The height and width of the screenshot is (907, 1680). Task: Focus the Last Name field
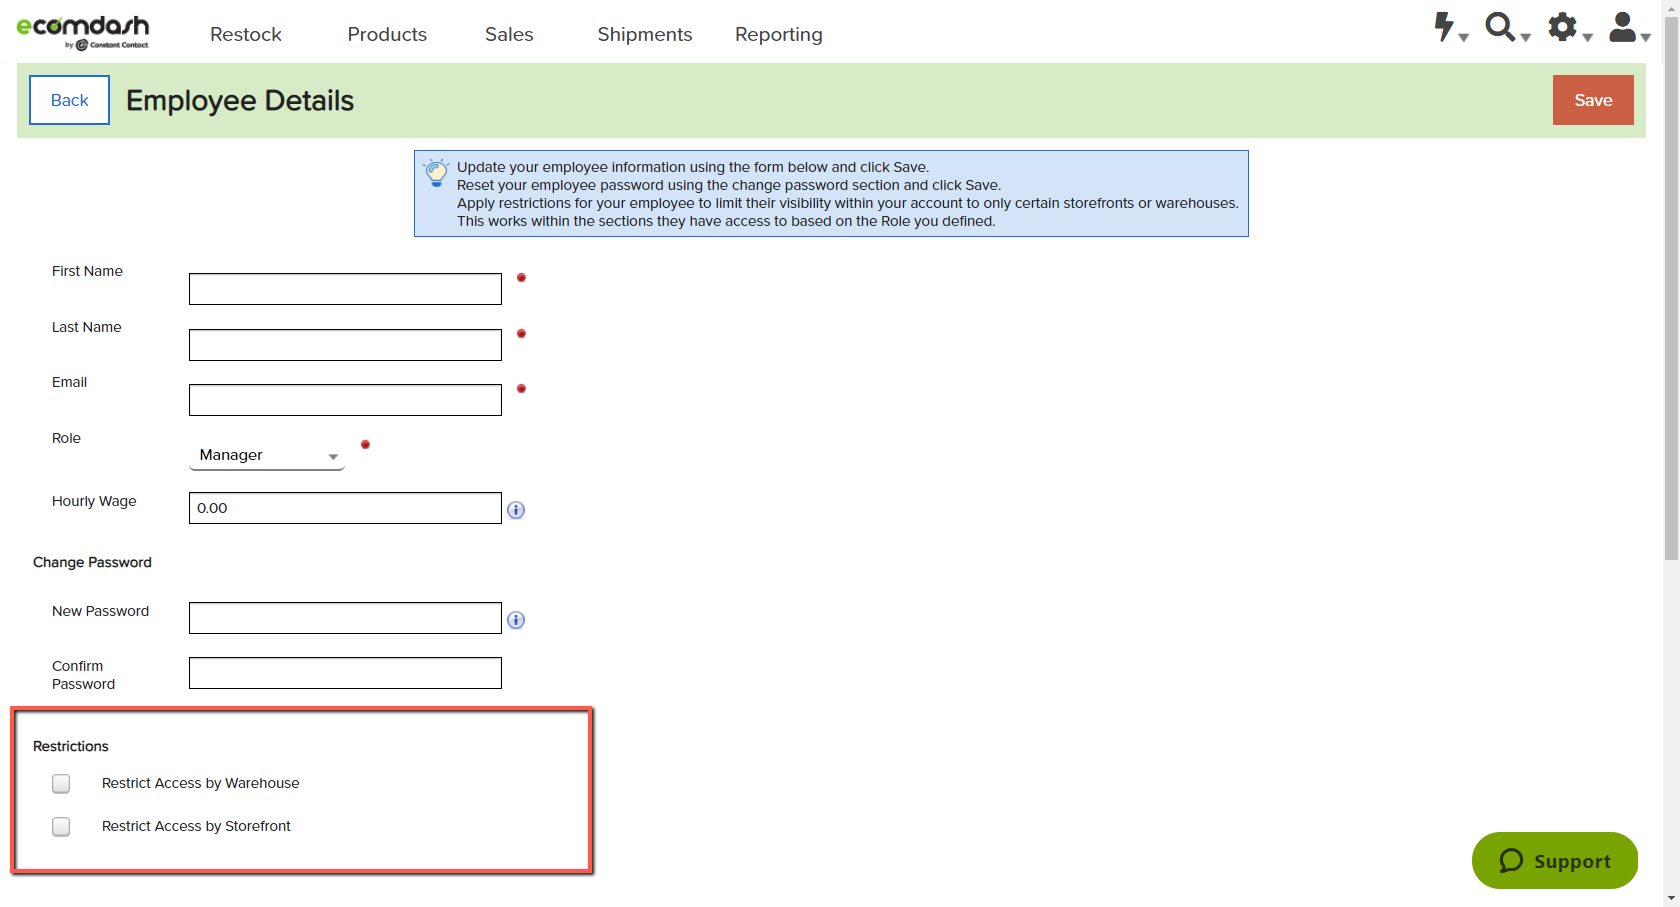[345, 345]
